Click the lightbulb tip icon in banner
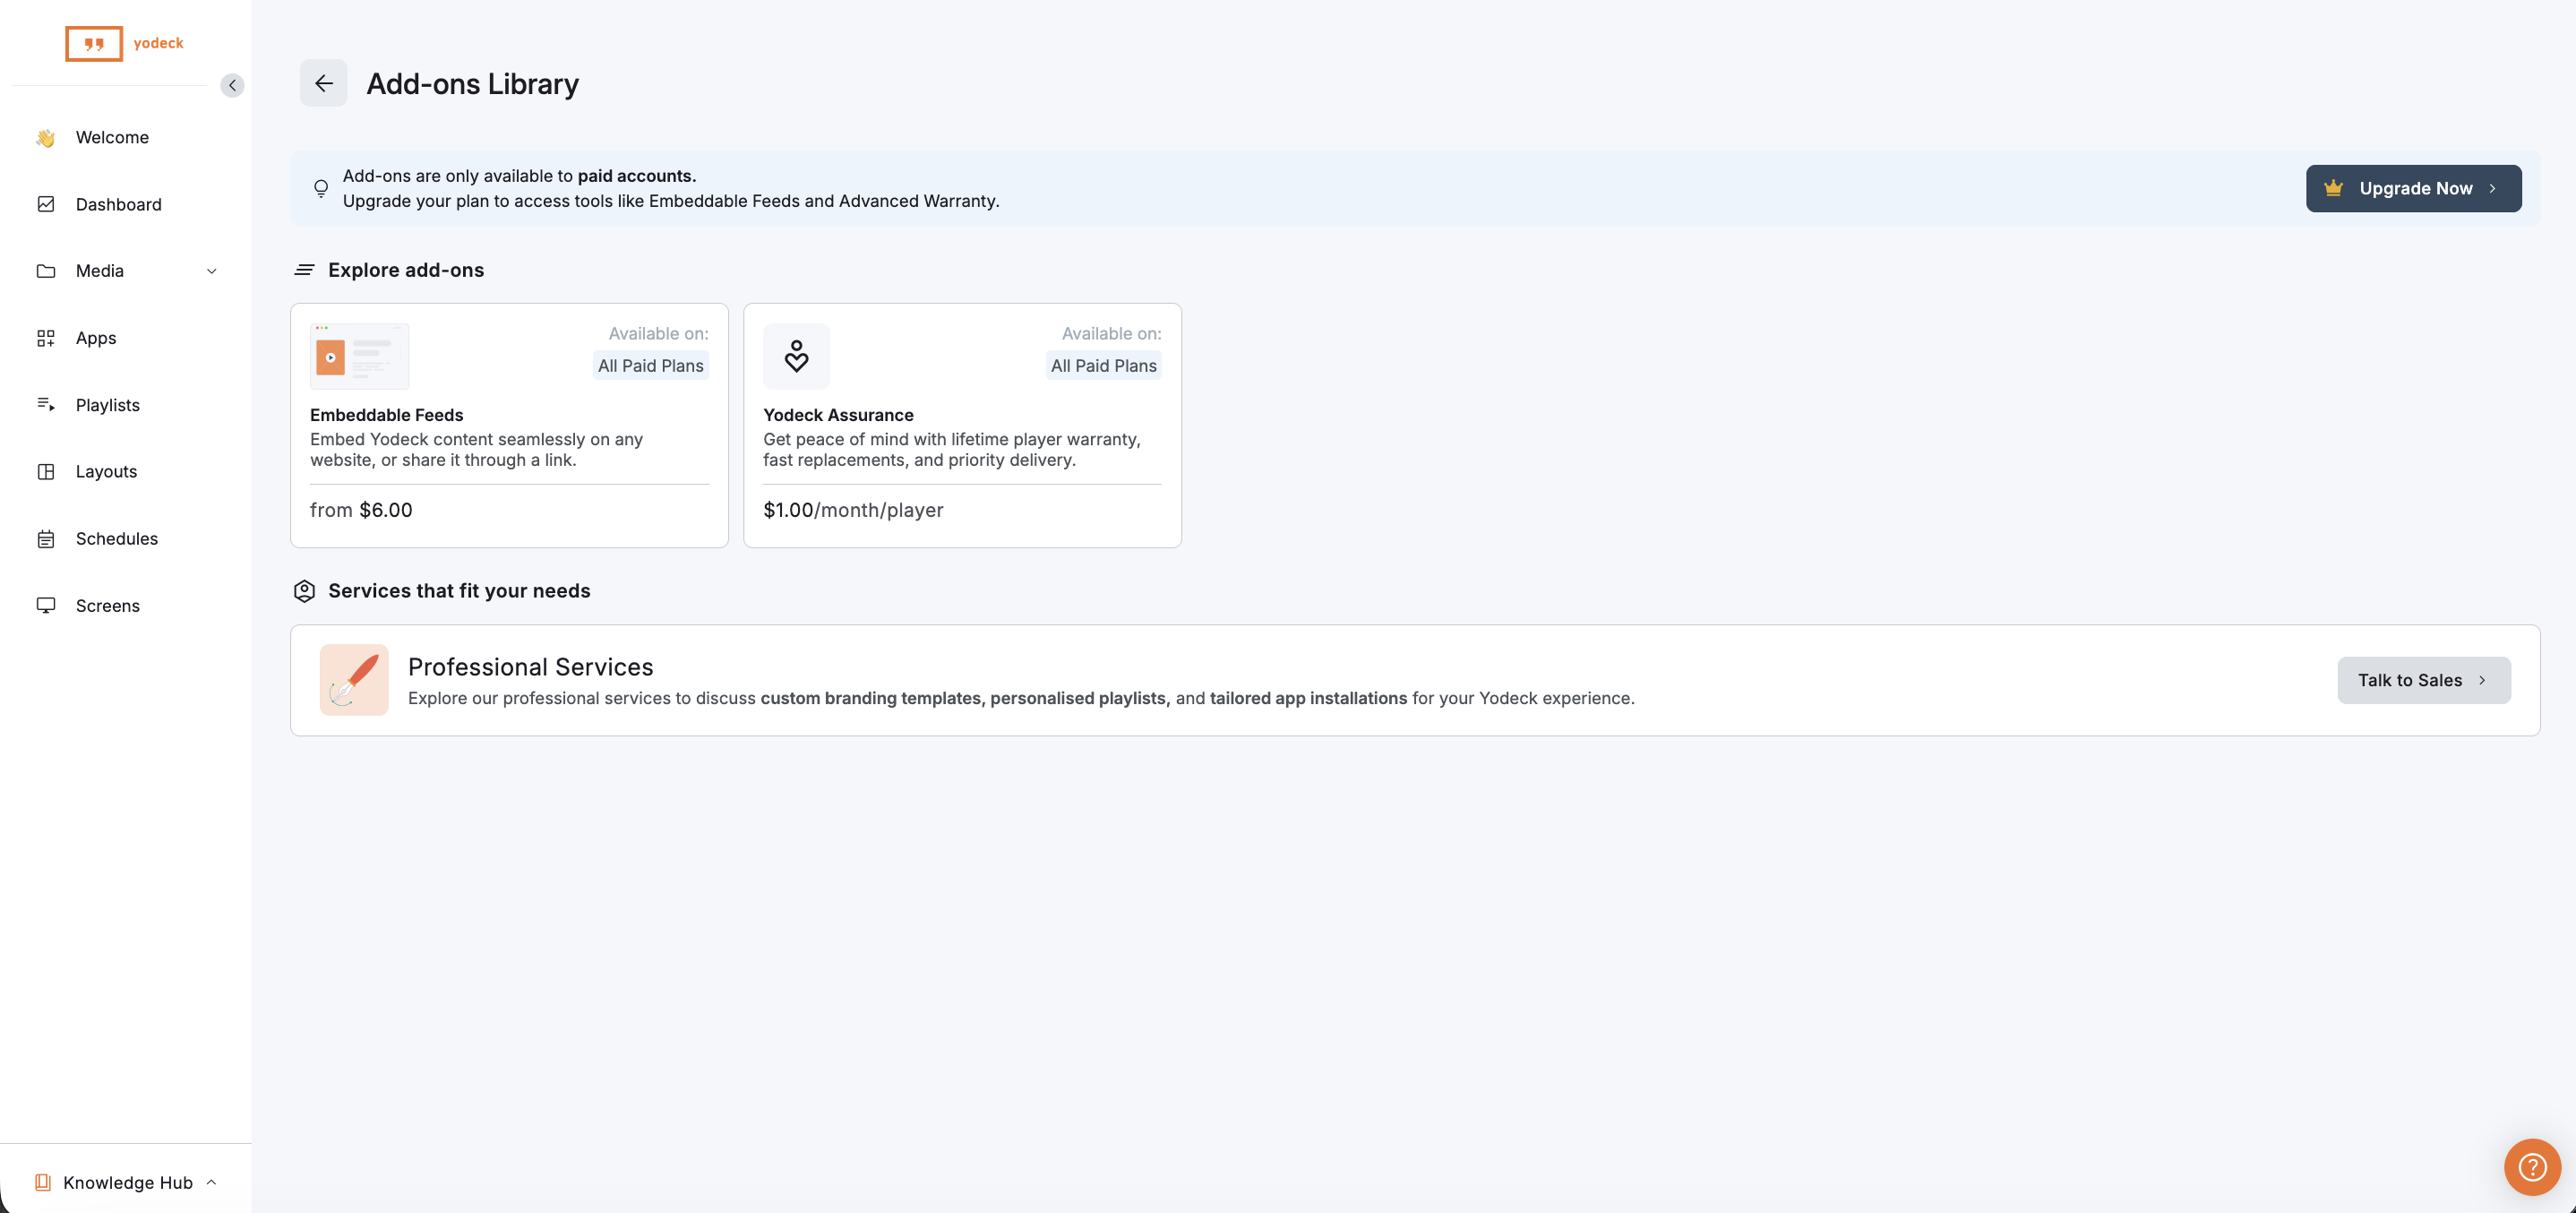Image resolution: width=2576 pixels, height=1213 pixels. pyautogui.click(x=321, y=188)
